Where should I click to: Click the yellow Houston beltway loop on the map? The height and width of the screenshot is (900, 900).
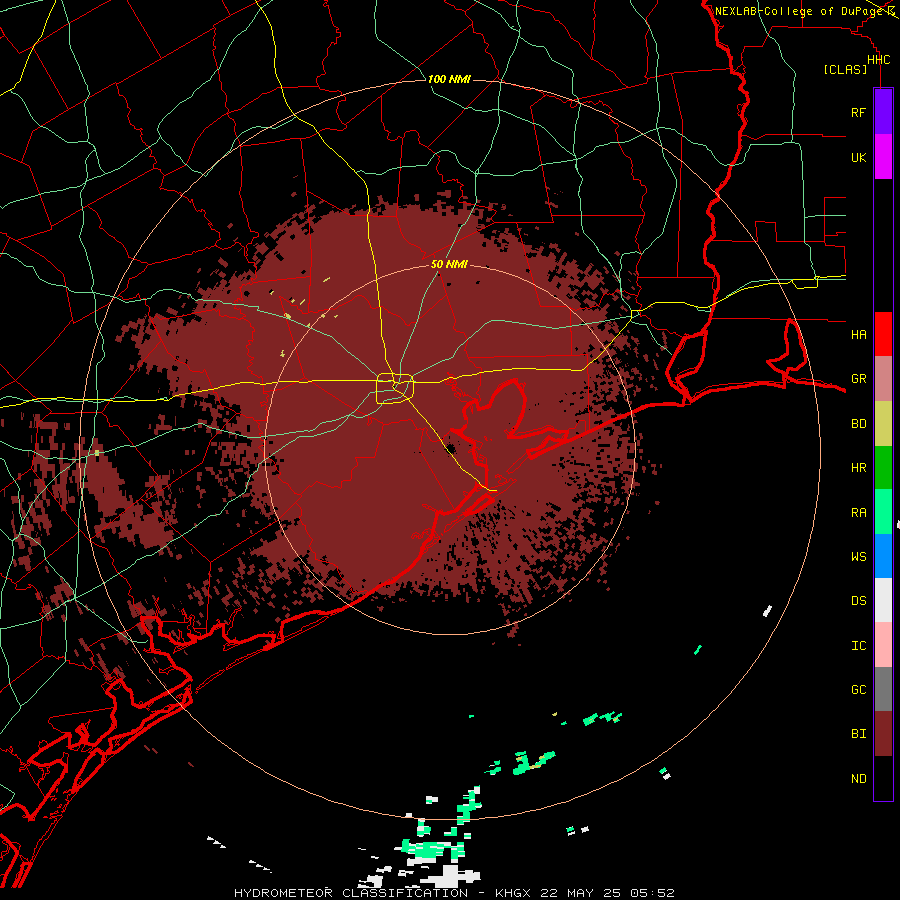pyautogui.click(x=395, y=389)
